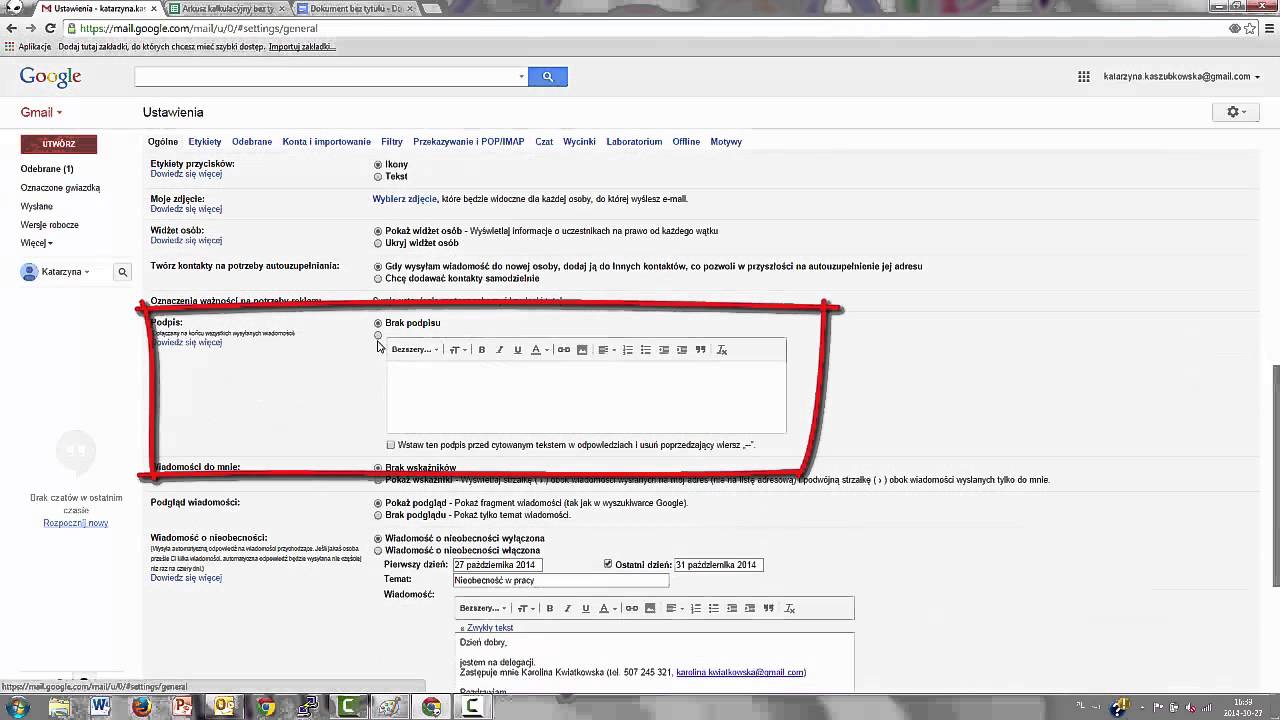Toggle bold in the vacation message toolbar
The height and width of the screenshot is (720, 1280).
(550, 608)
